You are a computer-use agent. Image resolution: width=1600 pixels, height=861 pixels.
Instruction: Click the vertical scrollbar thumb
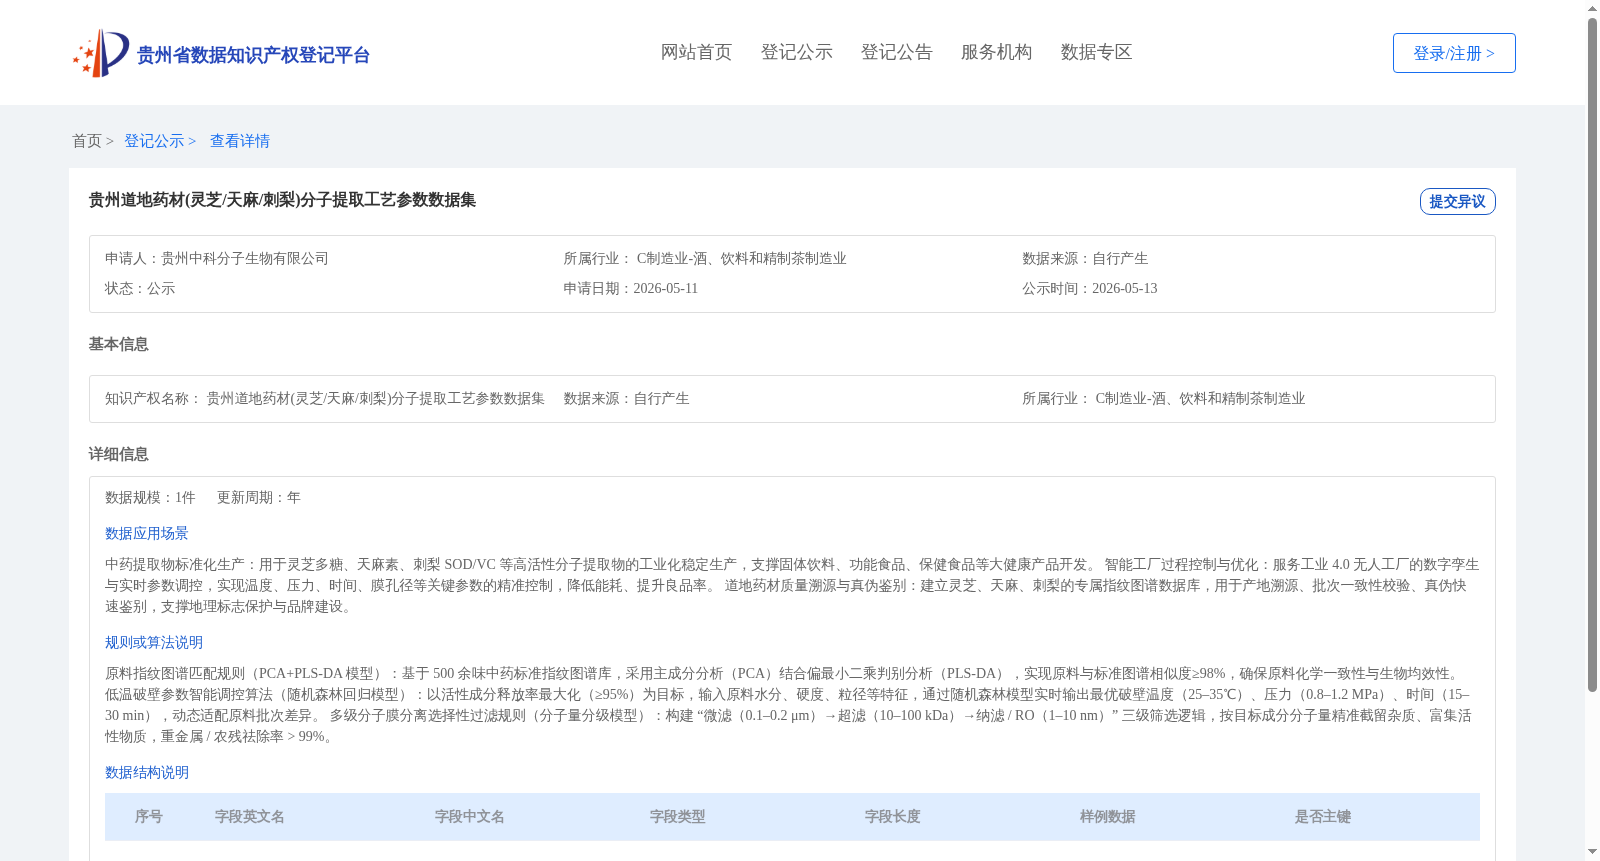coord(1592,355)
